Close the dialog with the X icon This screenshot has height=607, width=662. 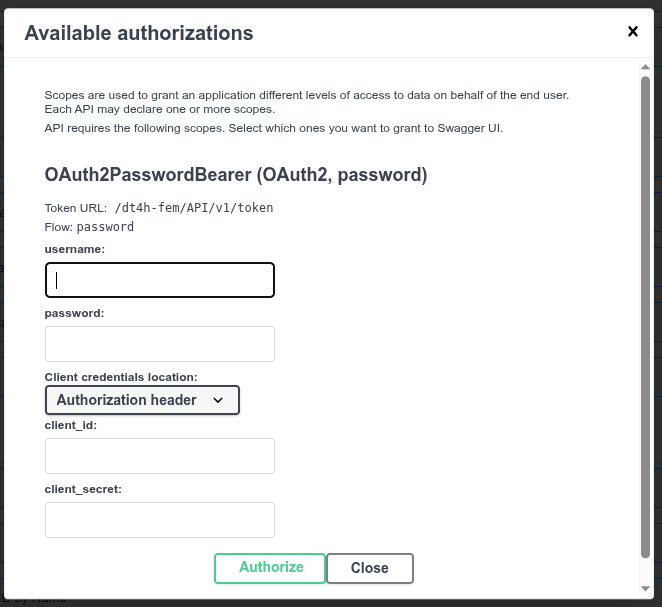pyautogui.click(x=633, y=32)
